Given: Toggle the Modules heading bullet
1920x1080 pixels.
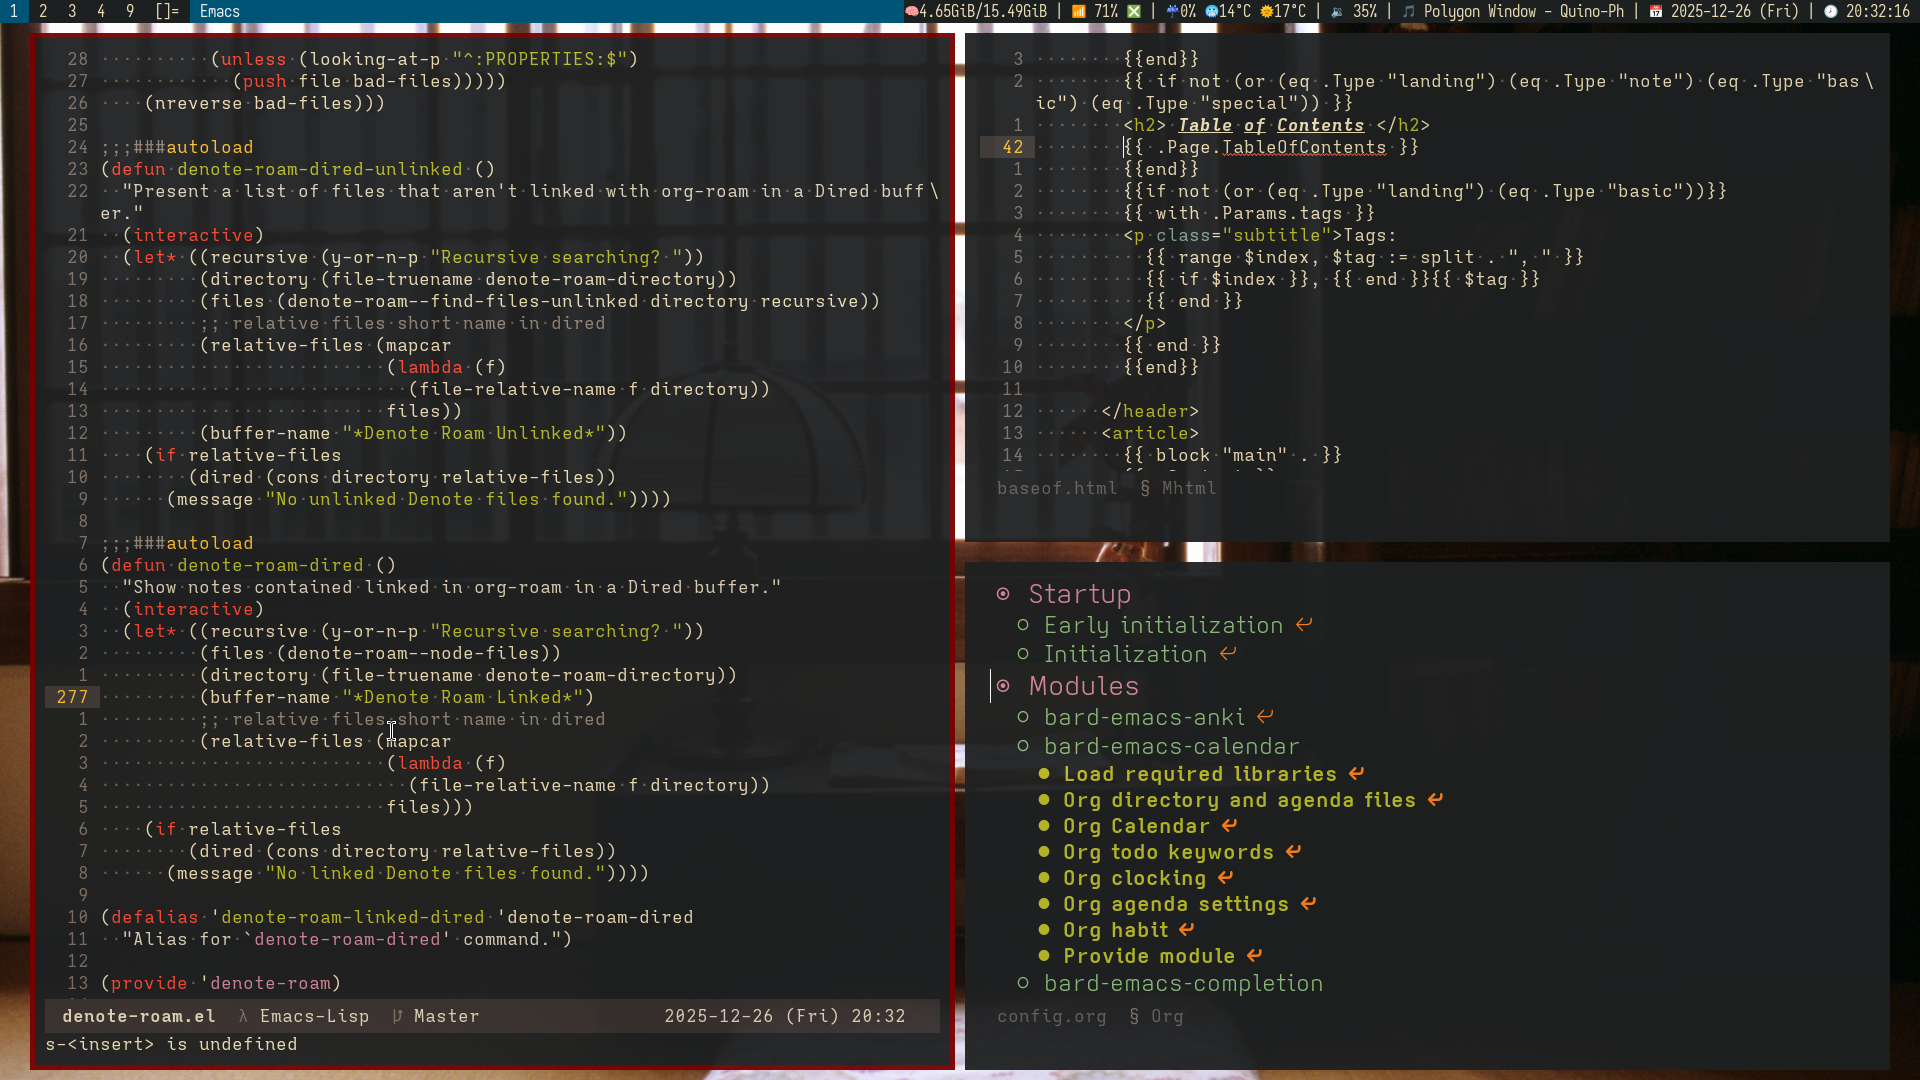Looking at the screenshot, I should point(1003,686).
